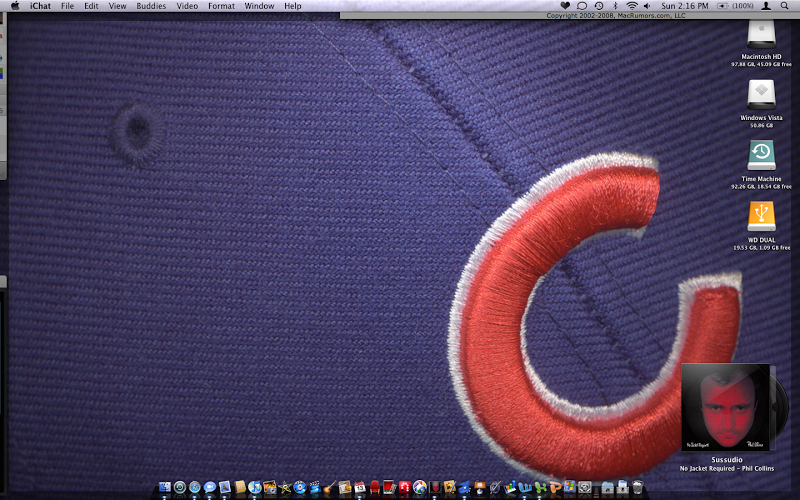
Task: Click the heart icon in menu bar
Action: click(565, 6)
